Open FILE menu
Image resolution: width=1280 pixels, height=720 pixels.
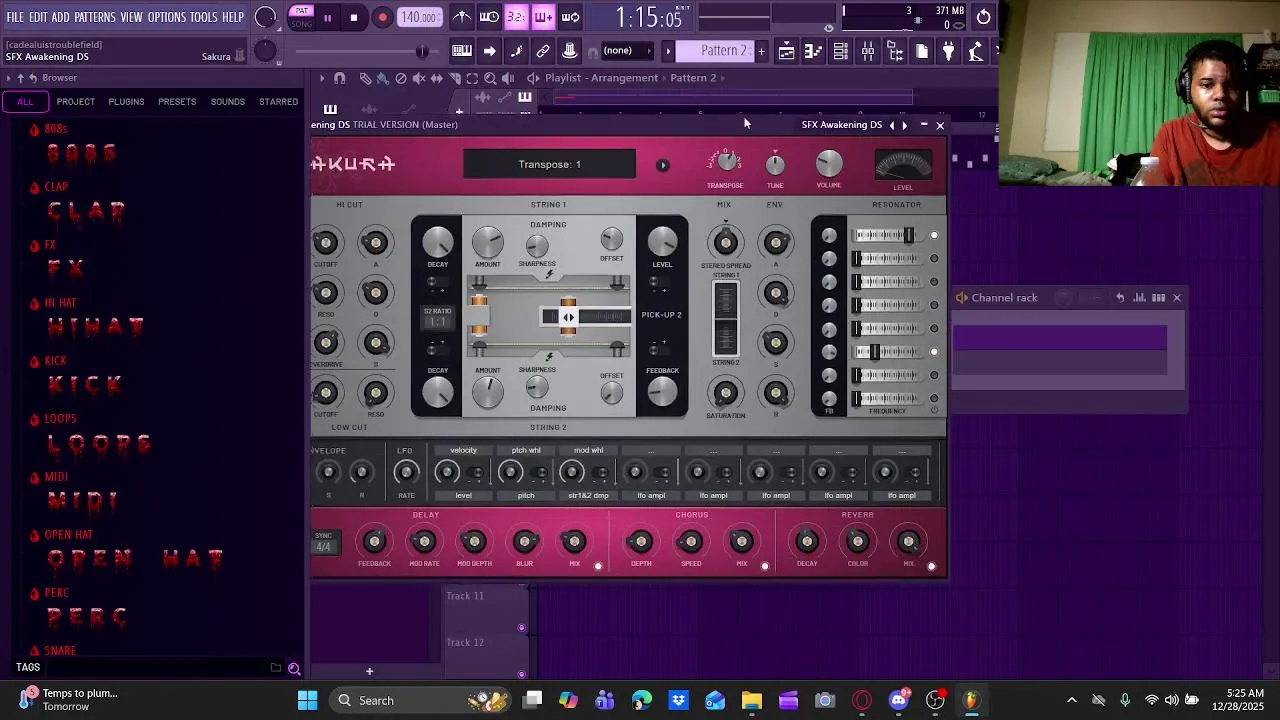pos(15,17)
